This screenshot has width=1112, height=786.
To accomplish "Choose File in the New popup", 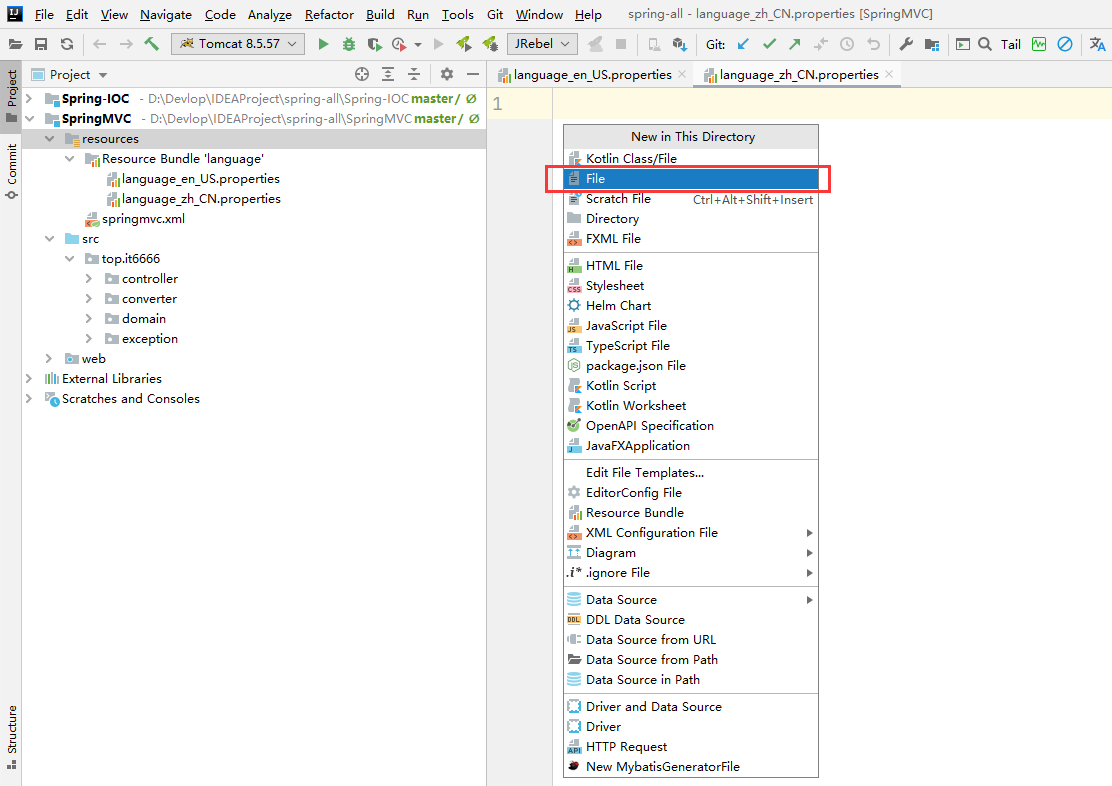I will pos(691,179).
